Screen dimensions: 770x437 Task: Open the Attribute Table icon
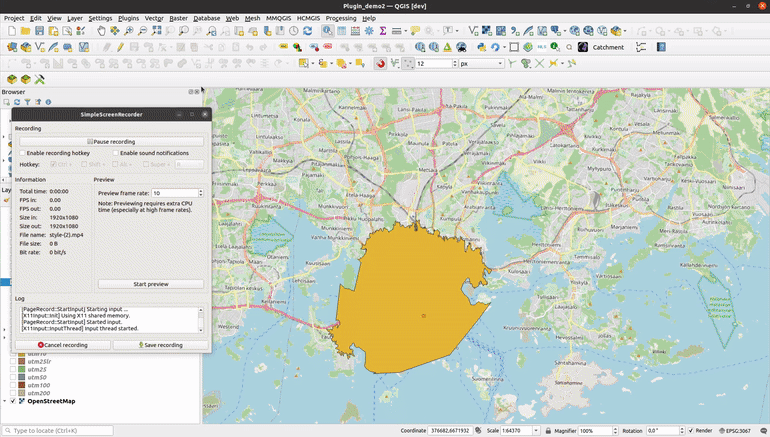(x=342, y=31)
